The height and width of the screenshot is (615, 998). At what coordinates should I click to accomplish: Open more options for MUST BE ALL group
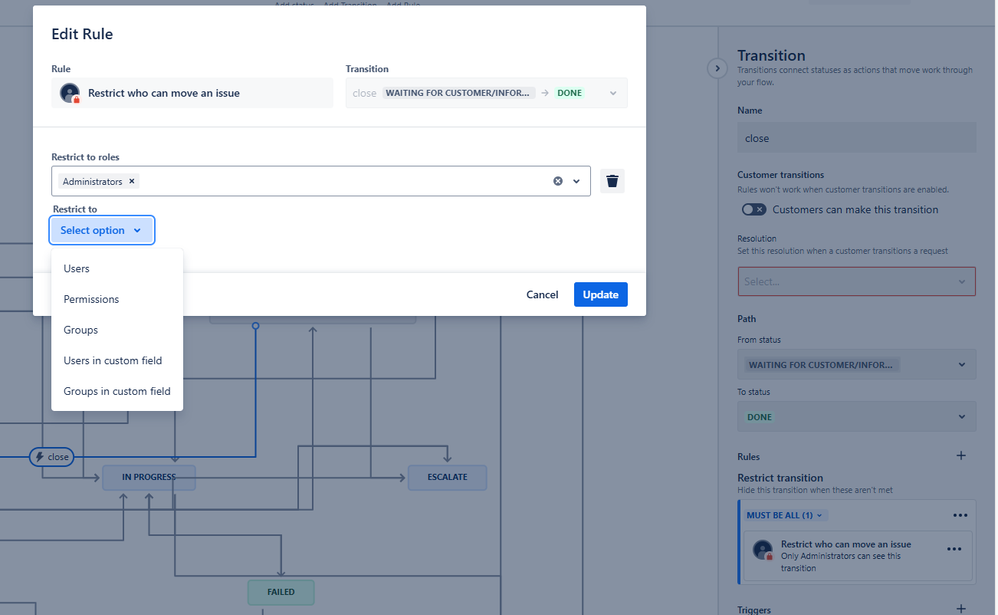960,515
